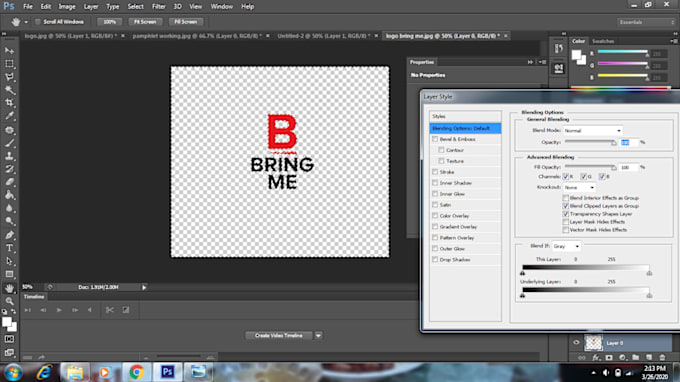680x382 pixels.
Task: Open the Windows Start menu
Action: pos(14,372)
